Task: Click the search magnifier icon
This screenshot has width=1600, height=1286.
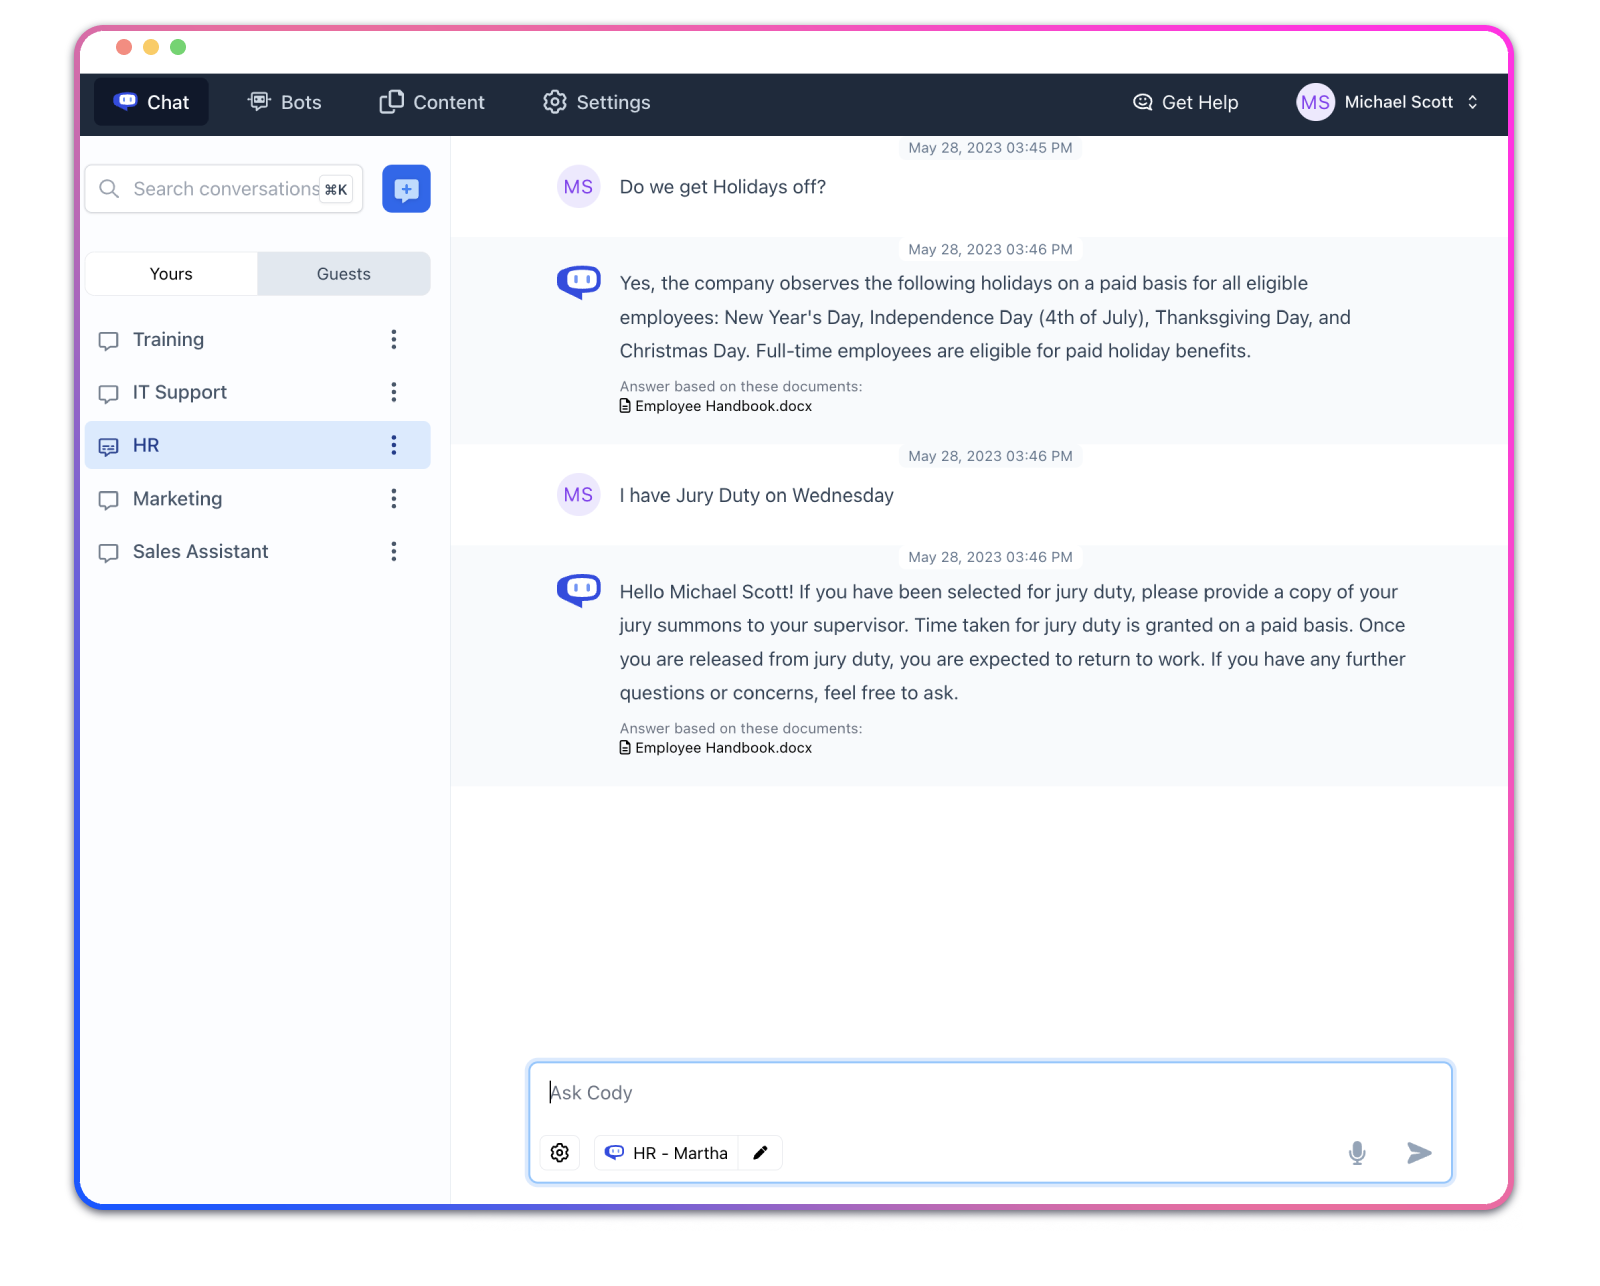Action: click(x=109, y=189)
